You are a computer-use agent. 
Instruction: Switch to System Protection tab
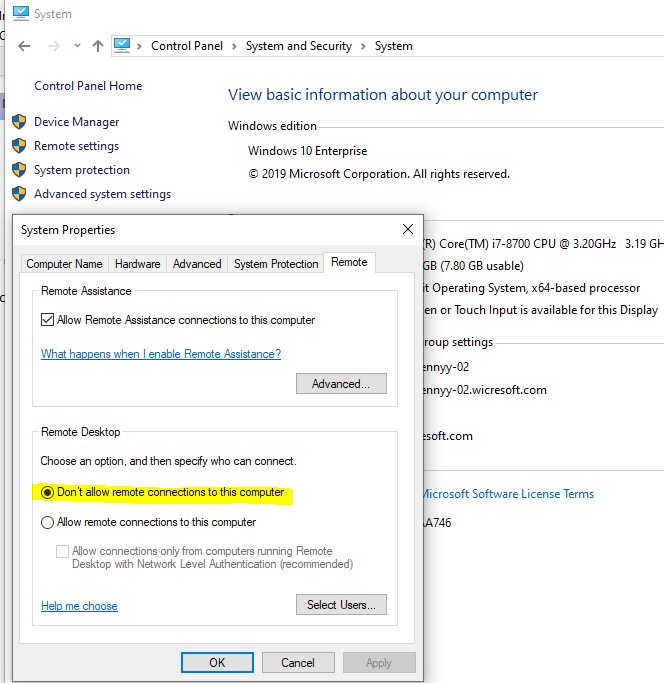pos(276,264)
